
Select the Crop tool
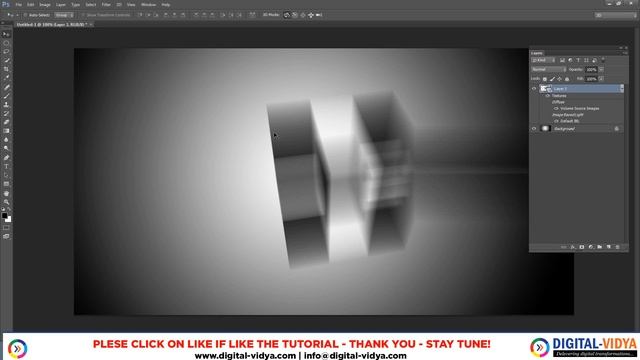tap(6, 69)
